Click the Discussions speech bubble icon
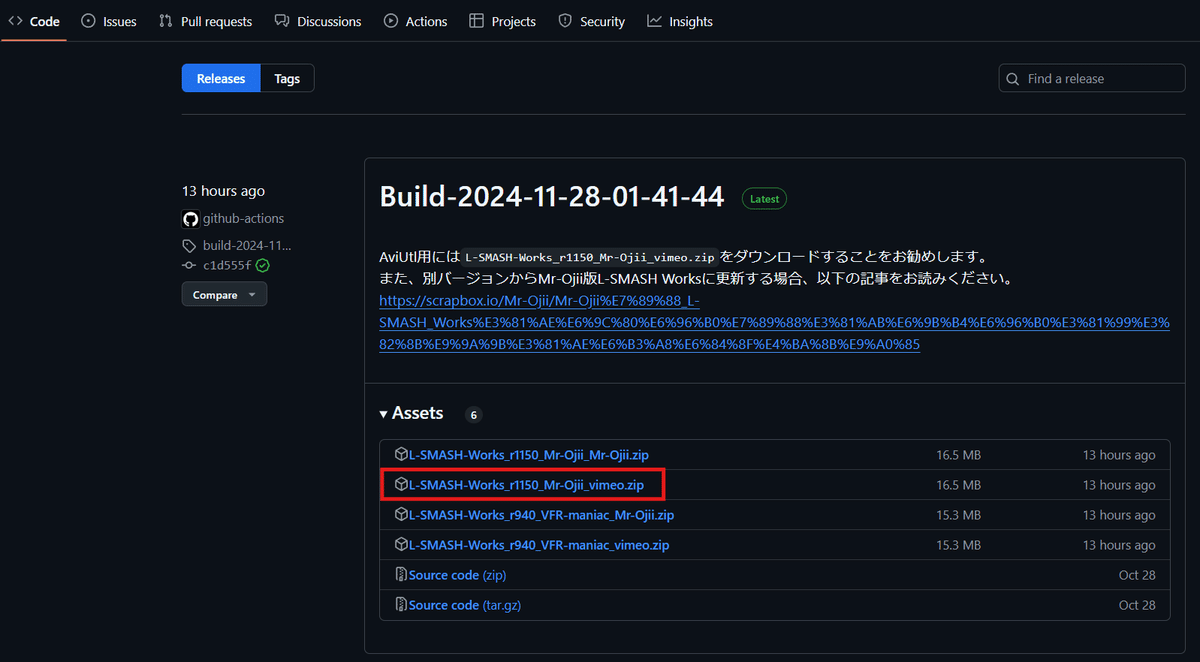Image resolution: width=1200 pixels, height=662 pixels. [282, 21]
